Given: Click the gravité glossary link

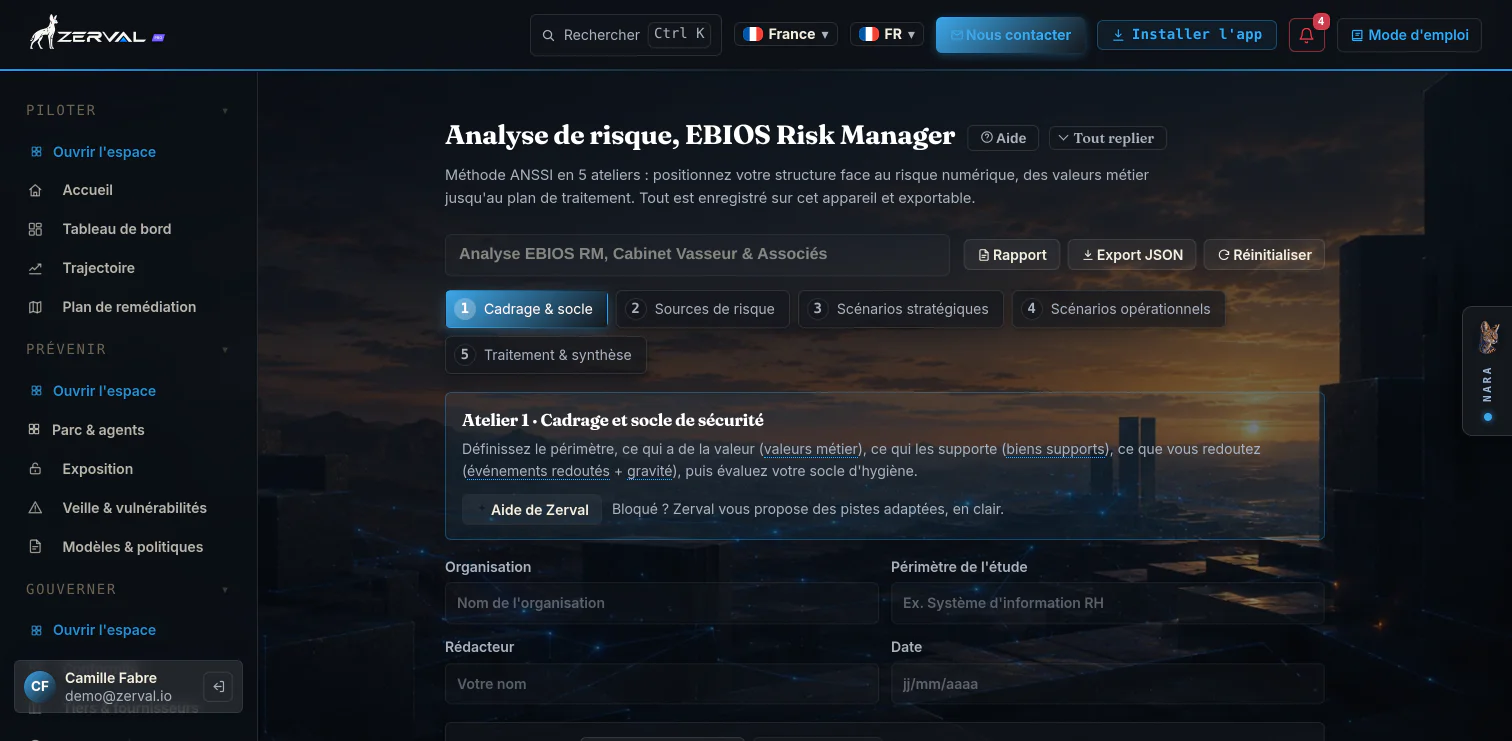Looking at the screenshot, I should click(x=650, y=471).
